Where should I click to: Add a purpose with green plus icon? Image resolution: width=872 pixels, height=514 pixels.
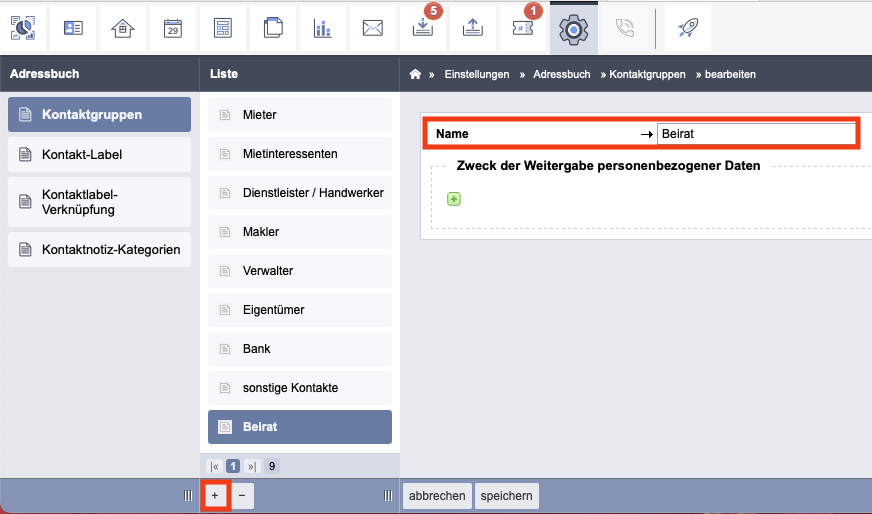coord(454,199)
